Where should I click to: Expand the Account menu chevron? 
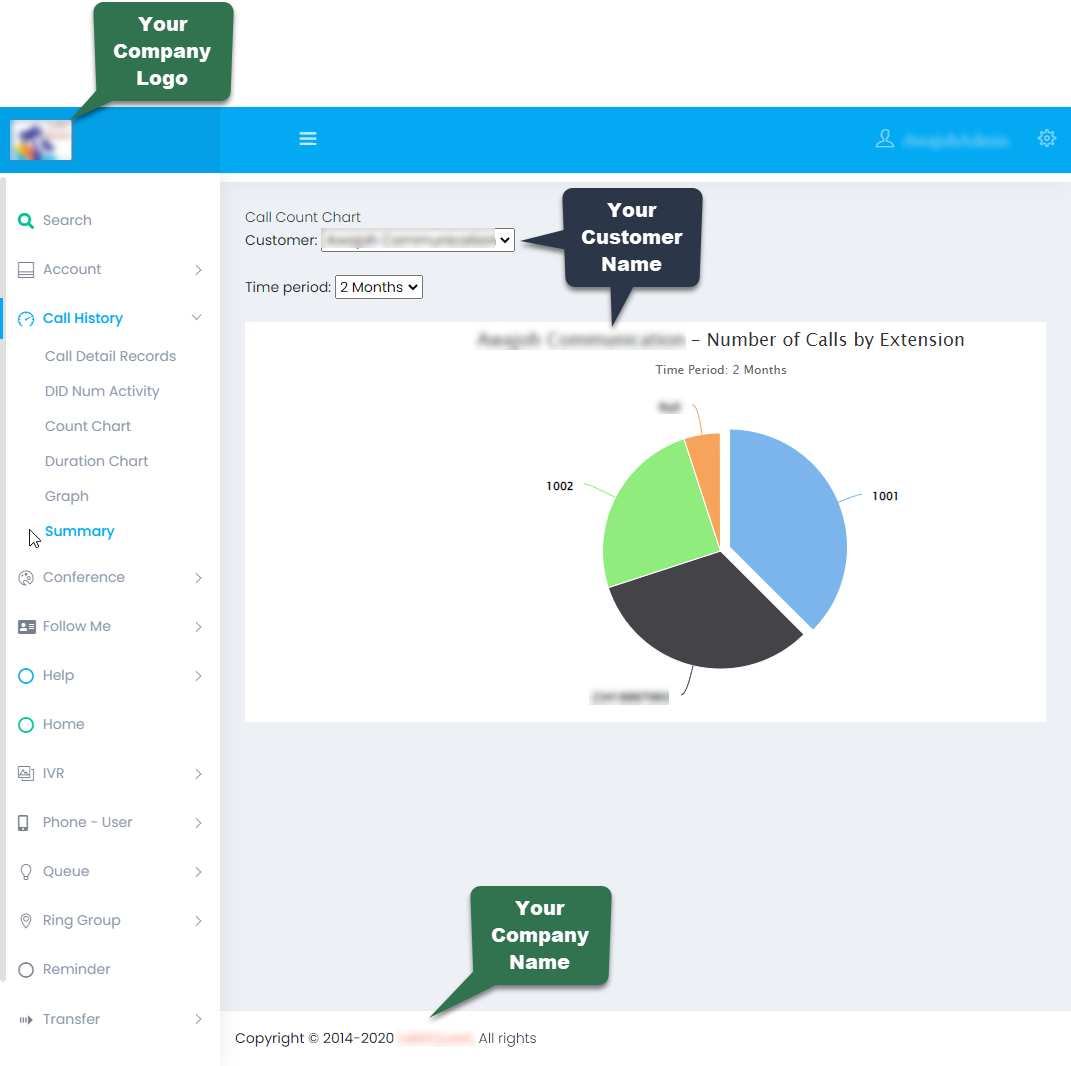(x=198, y=270)
